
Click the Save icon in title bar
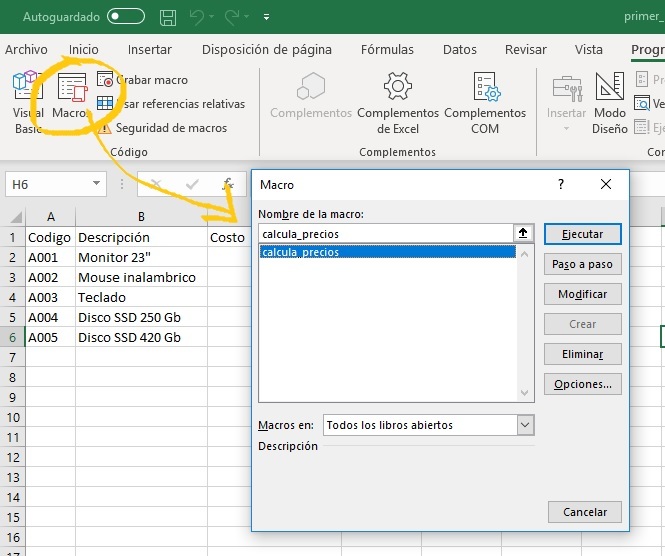[168, 17]
